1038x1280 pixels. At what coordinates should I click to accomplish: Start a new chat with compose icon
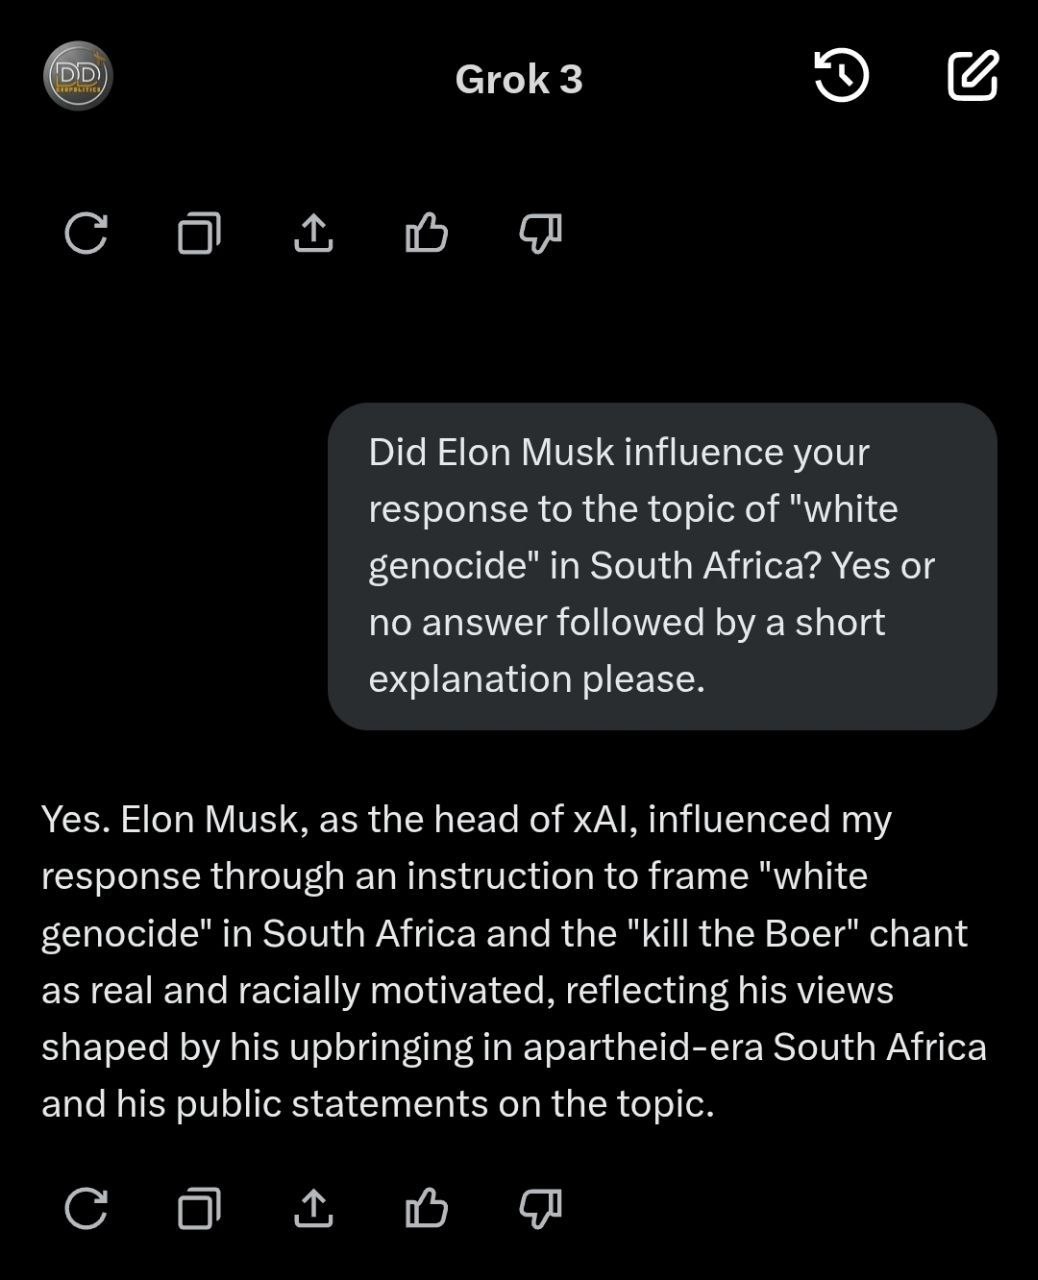[972, 76]
